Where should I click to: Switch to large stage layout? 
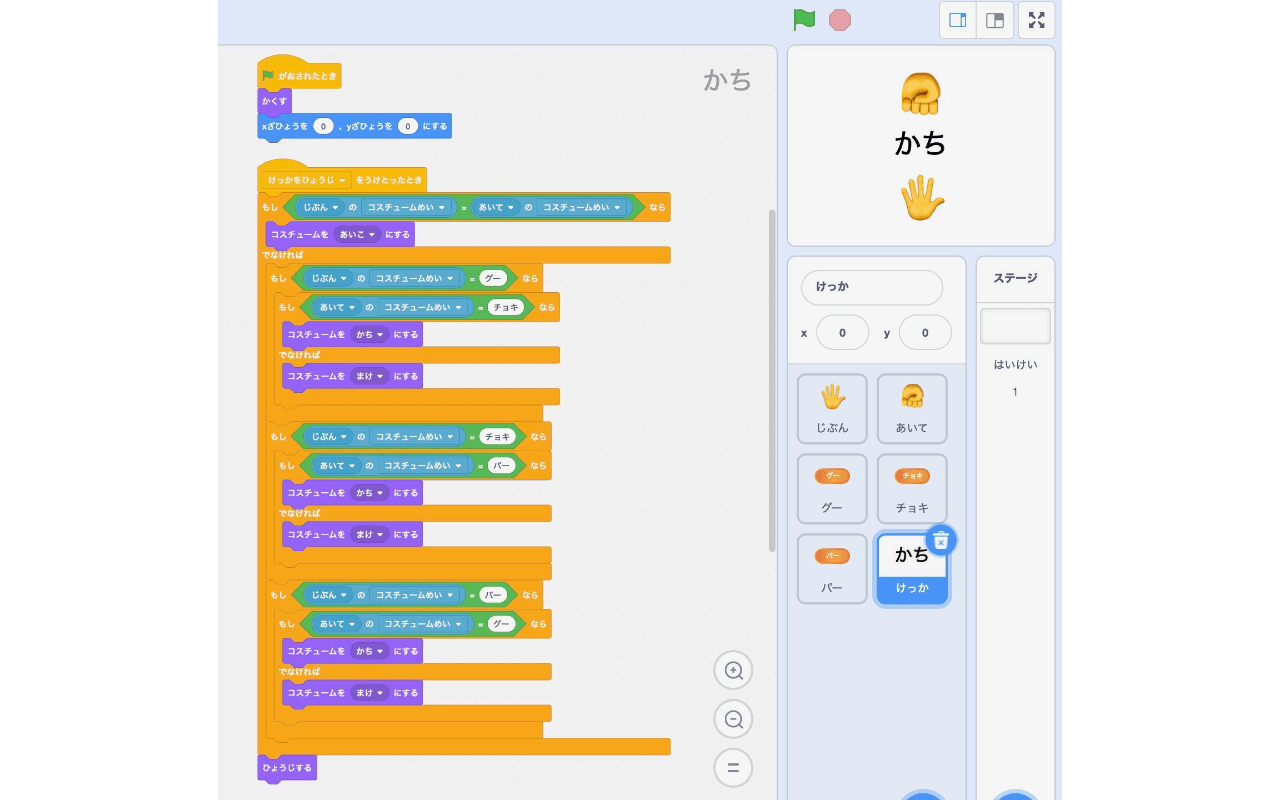995,20
